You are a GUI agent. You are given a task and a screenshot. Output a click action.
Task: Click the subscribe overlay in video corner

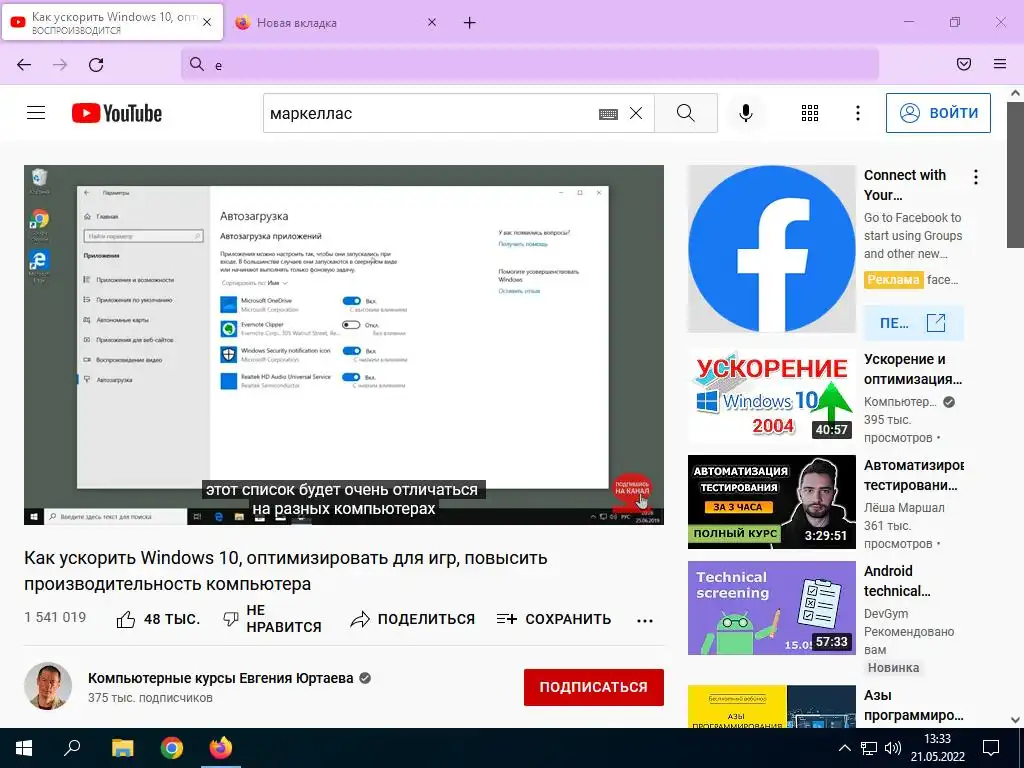632,490
